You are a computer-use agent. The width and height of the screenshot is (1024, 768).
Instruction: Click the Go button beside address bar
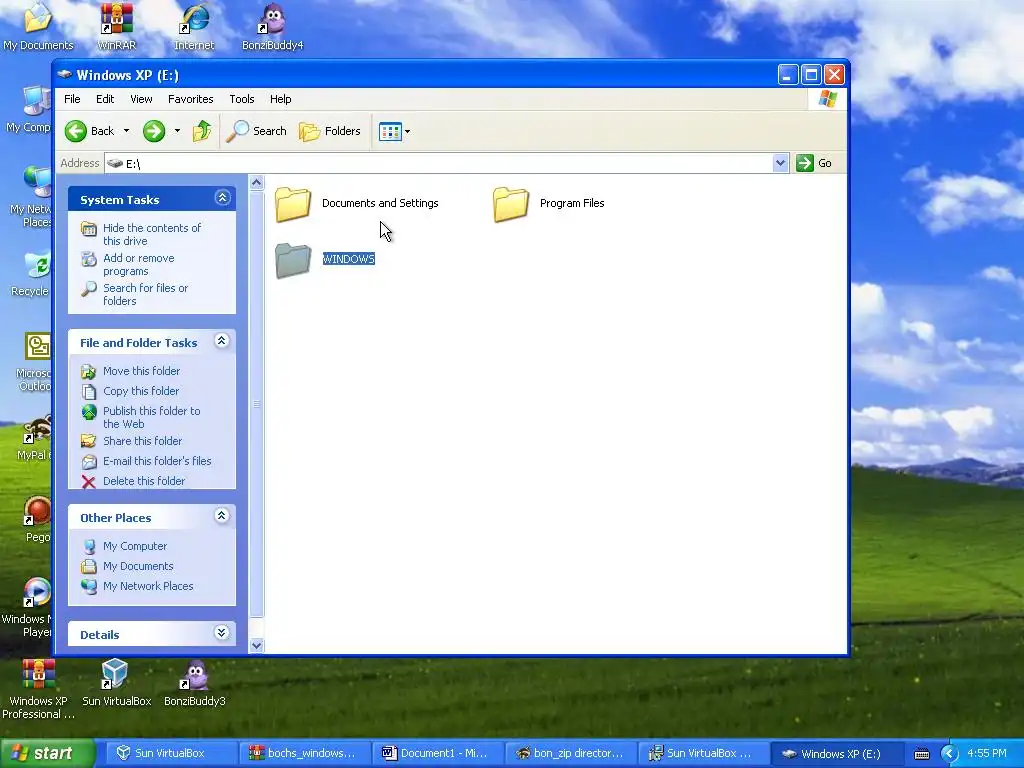click(814, 163)
